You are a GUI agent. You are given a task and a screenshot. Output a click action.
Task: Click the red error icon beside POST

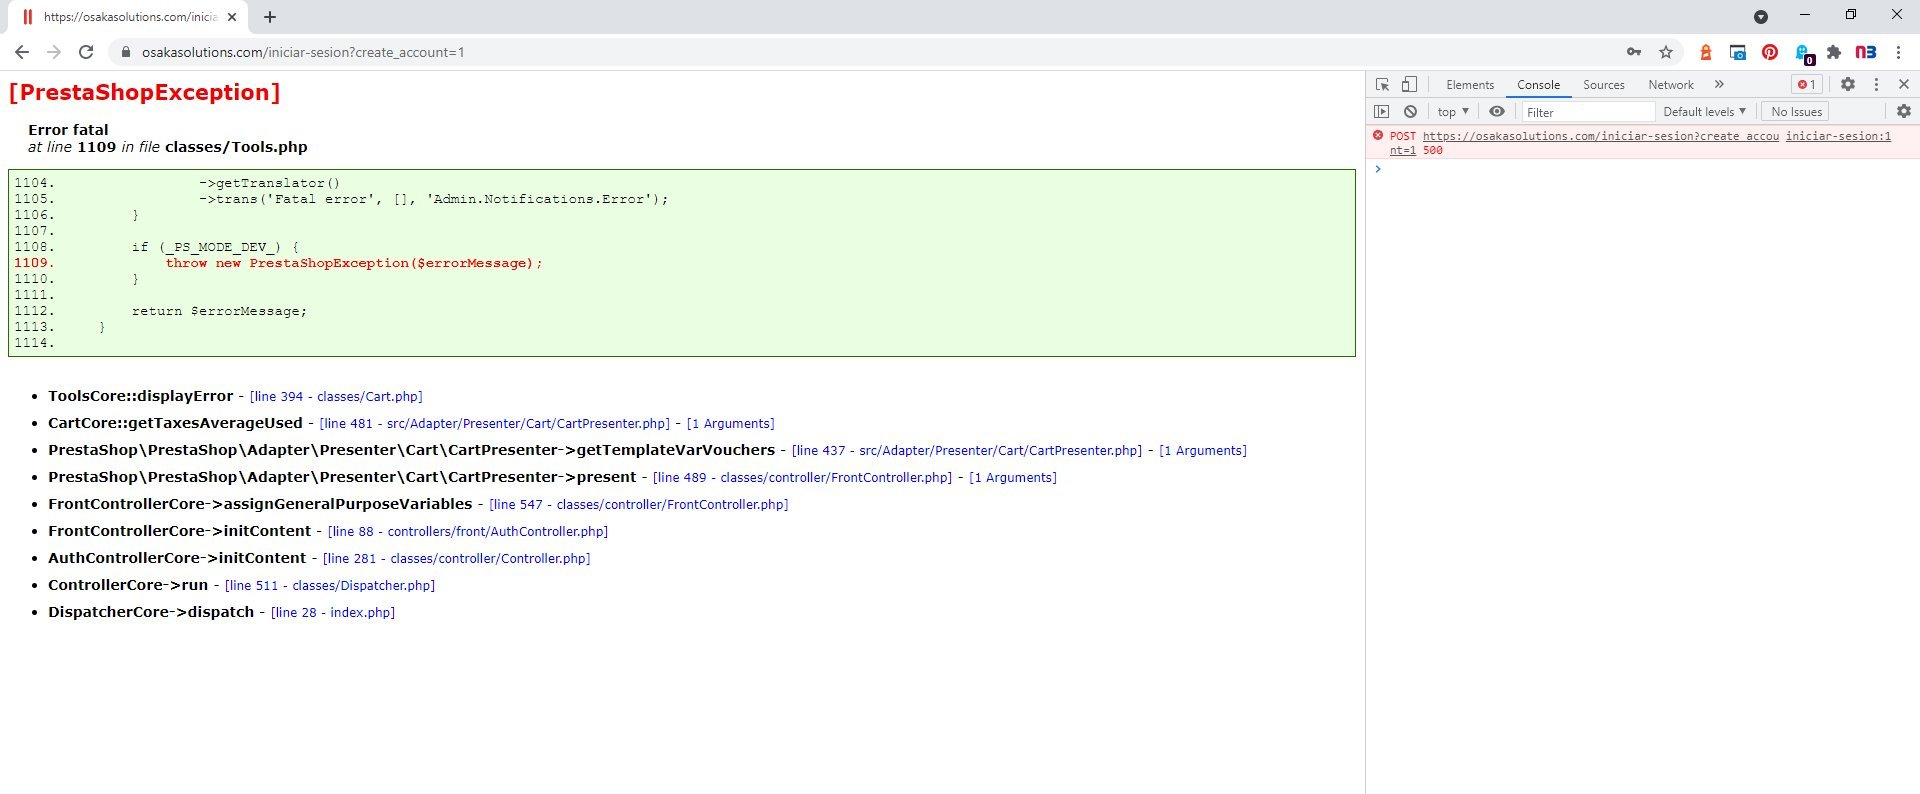click(x=1378, y=135)
